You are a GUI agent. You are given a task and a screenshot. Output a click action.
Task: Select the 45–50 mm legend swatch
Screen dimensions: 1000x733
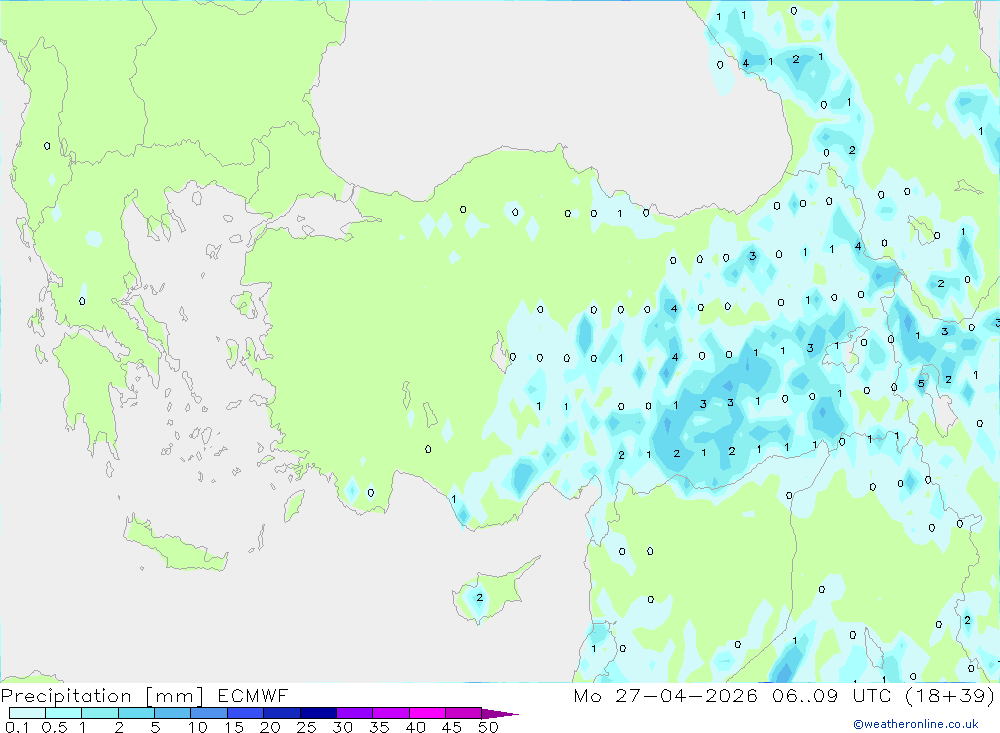[464, 713]
